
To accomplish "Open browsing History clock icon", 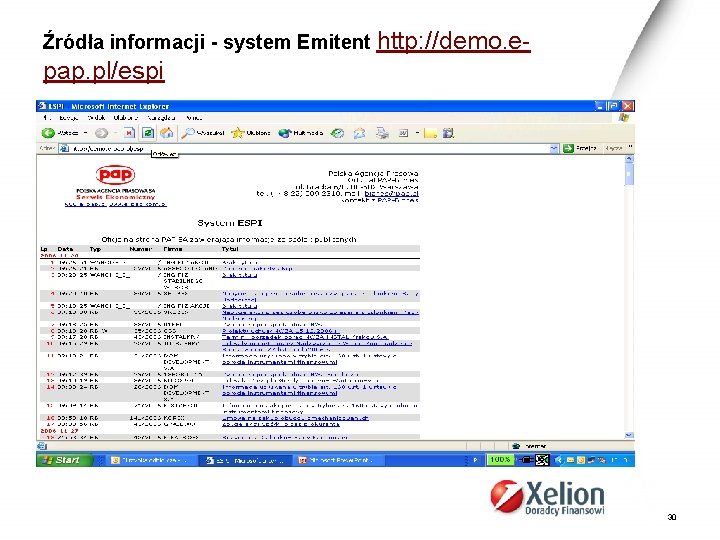I will coord(338,133).
